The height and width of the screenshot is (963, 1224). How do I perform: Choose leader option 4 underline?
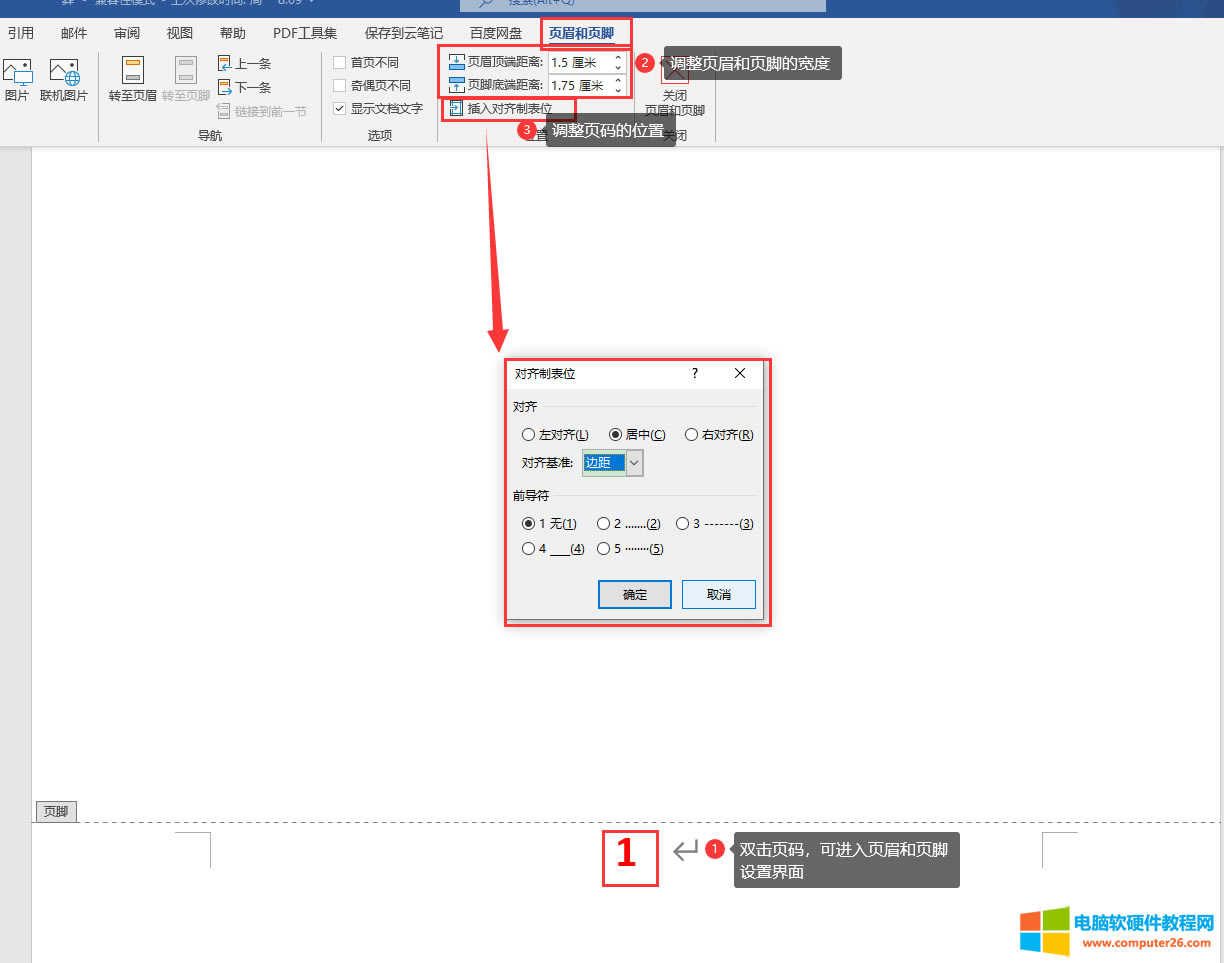pyautogui.click(x=528, y=548)
